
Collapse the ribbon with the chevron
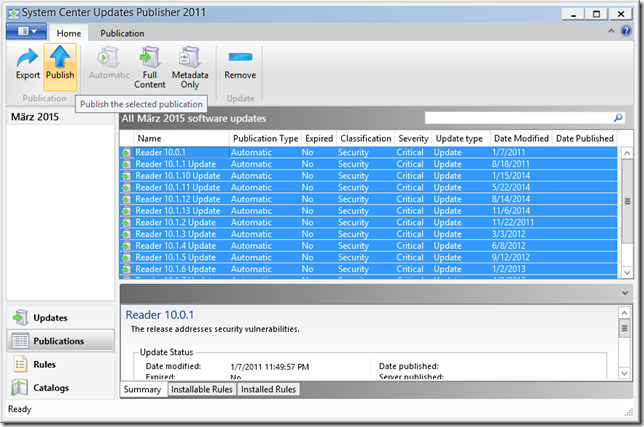[611, 31]
